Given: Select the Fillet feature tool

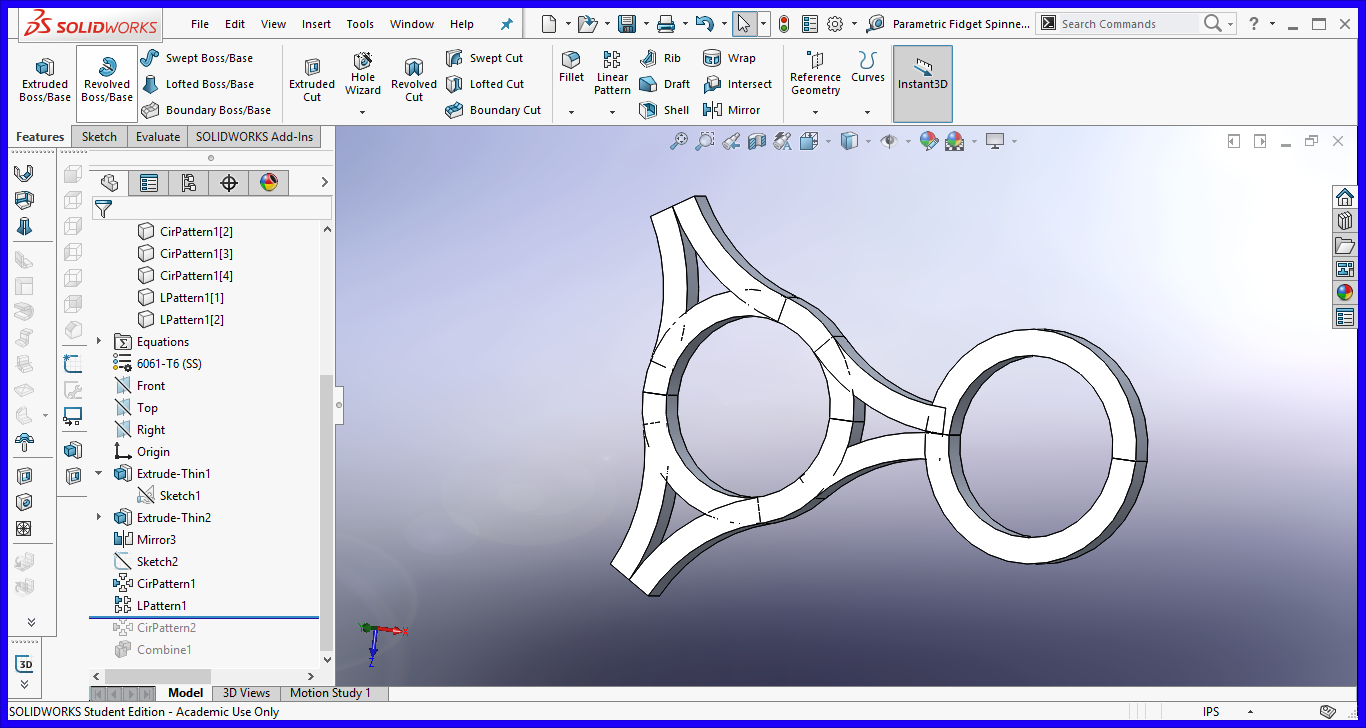Looking at the screenshot, I should pyautogui.click(x=571, y=70).
